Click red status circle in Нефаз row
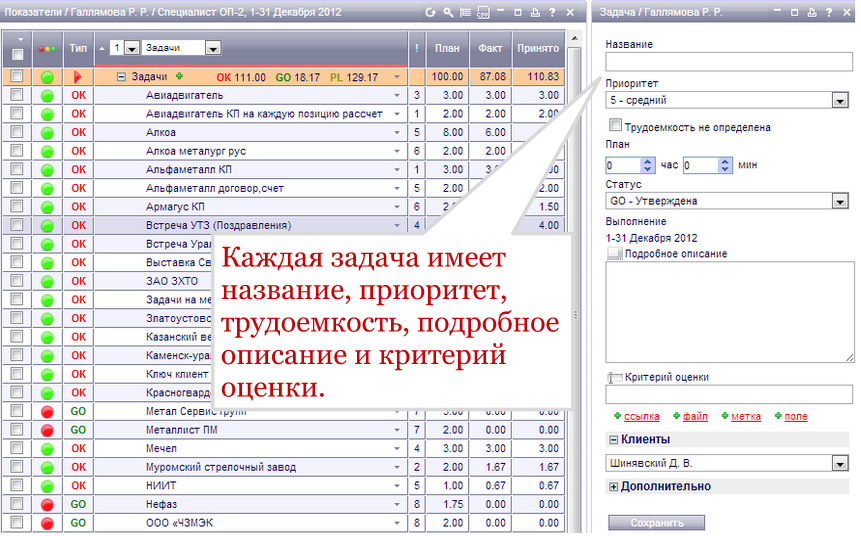The image size is (861, 536). 47,505
